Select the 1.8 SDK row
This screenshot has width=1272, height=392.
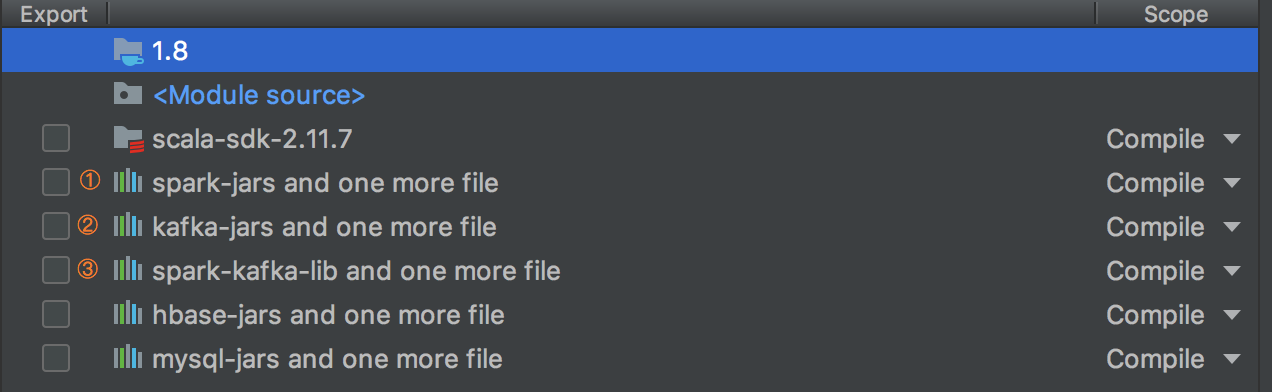(x=630, y=51)
